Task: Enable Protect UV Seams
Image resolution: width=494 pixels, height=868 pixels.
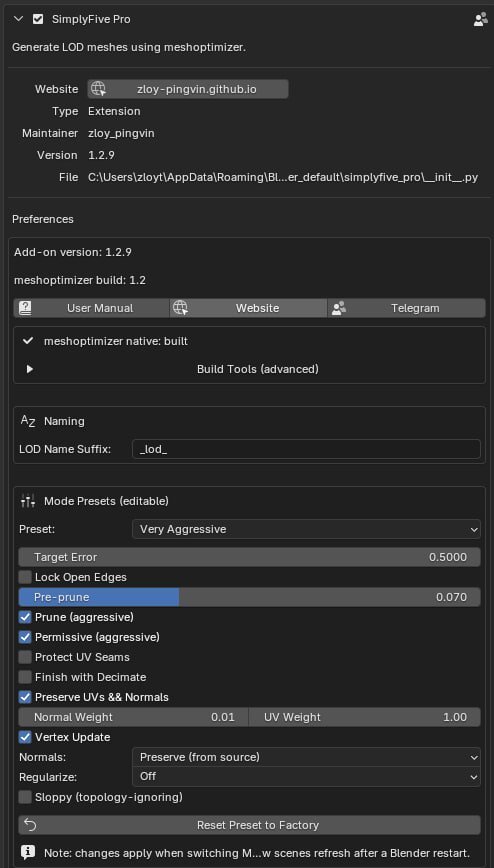Action: (25, 657)
